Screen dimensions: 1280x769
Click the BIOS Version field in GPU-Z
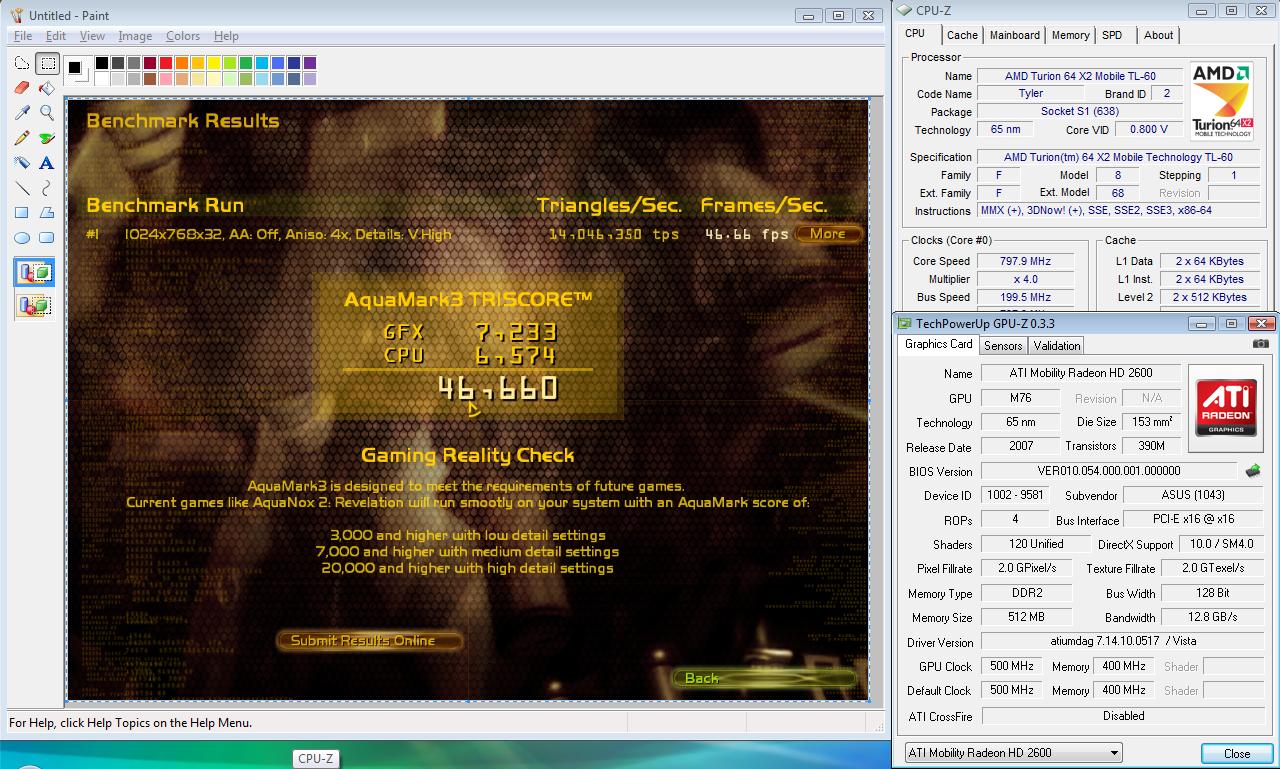(x=1109, y=471)
